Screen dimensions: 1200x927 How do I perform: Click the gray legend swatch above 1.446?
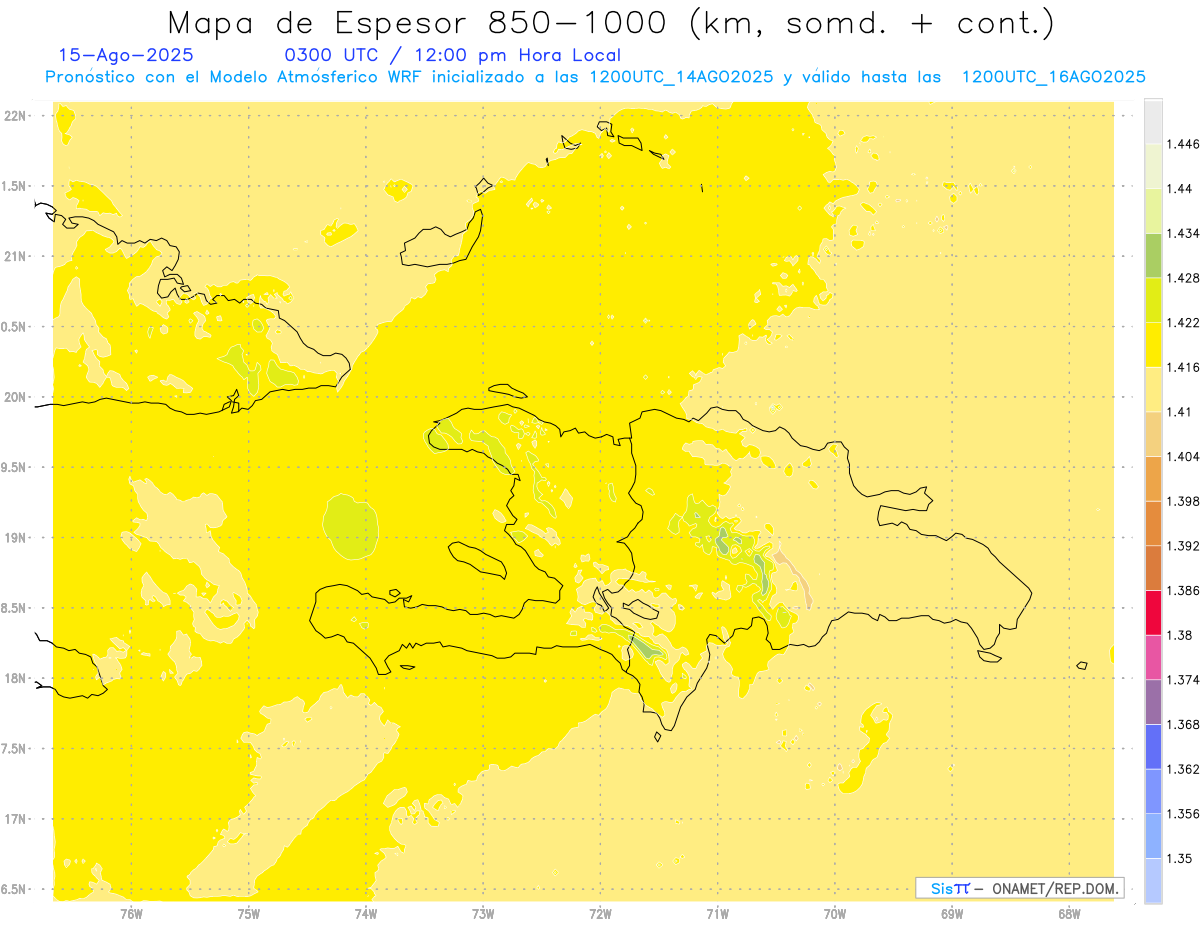[1153, 122]
